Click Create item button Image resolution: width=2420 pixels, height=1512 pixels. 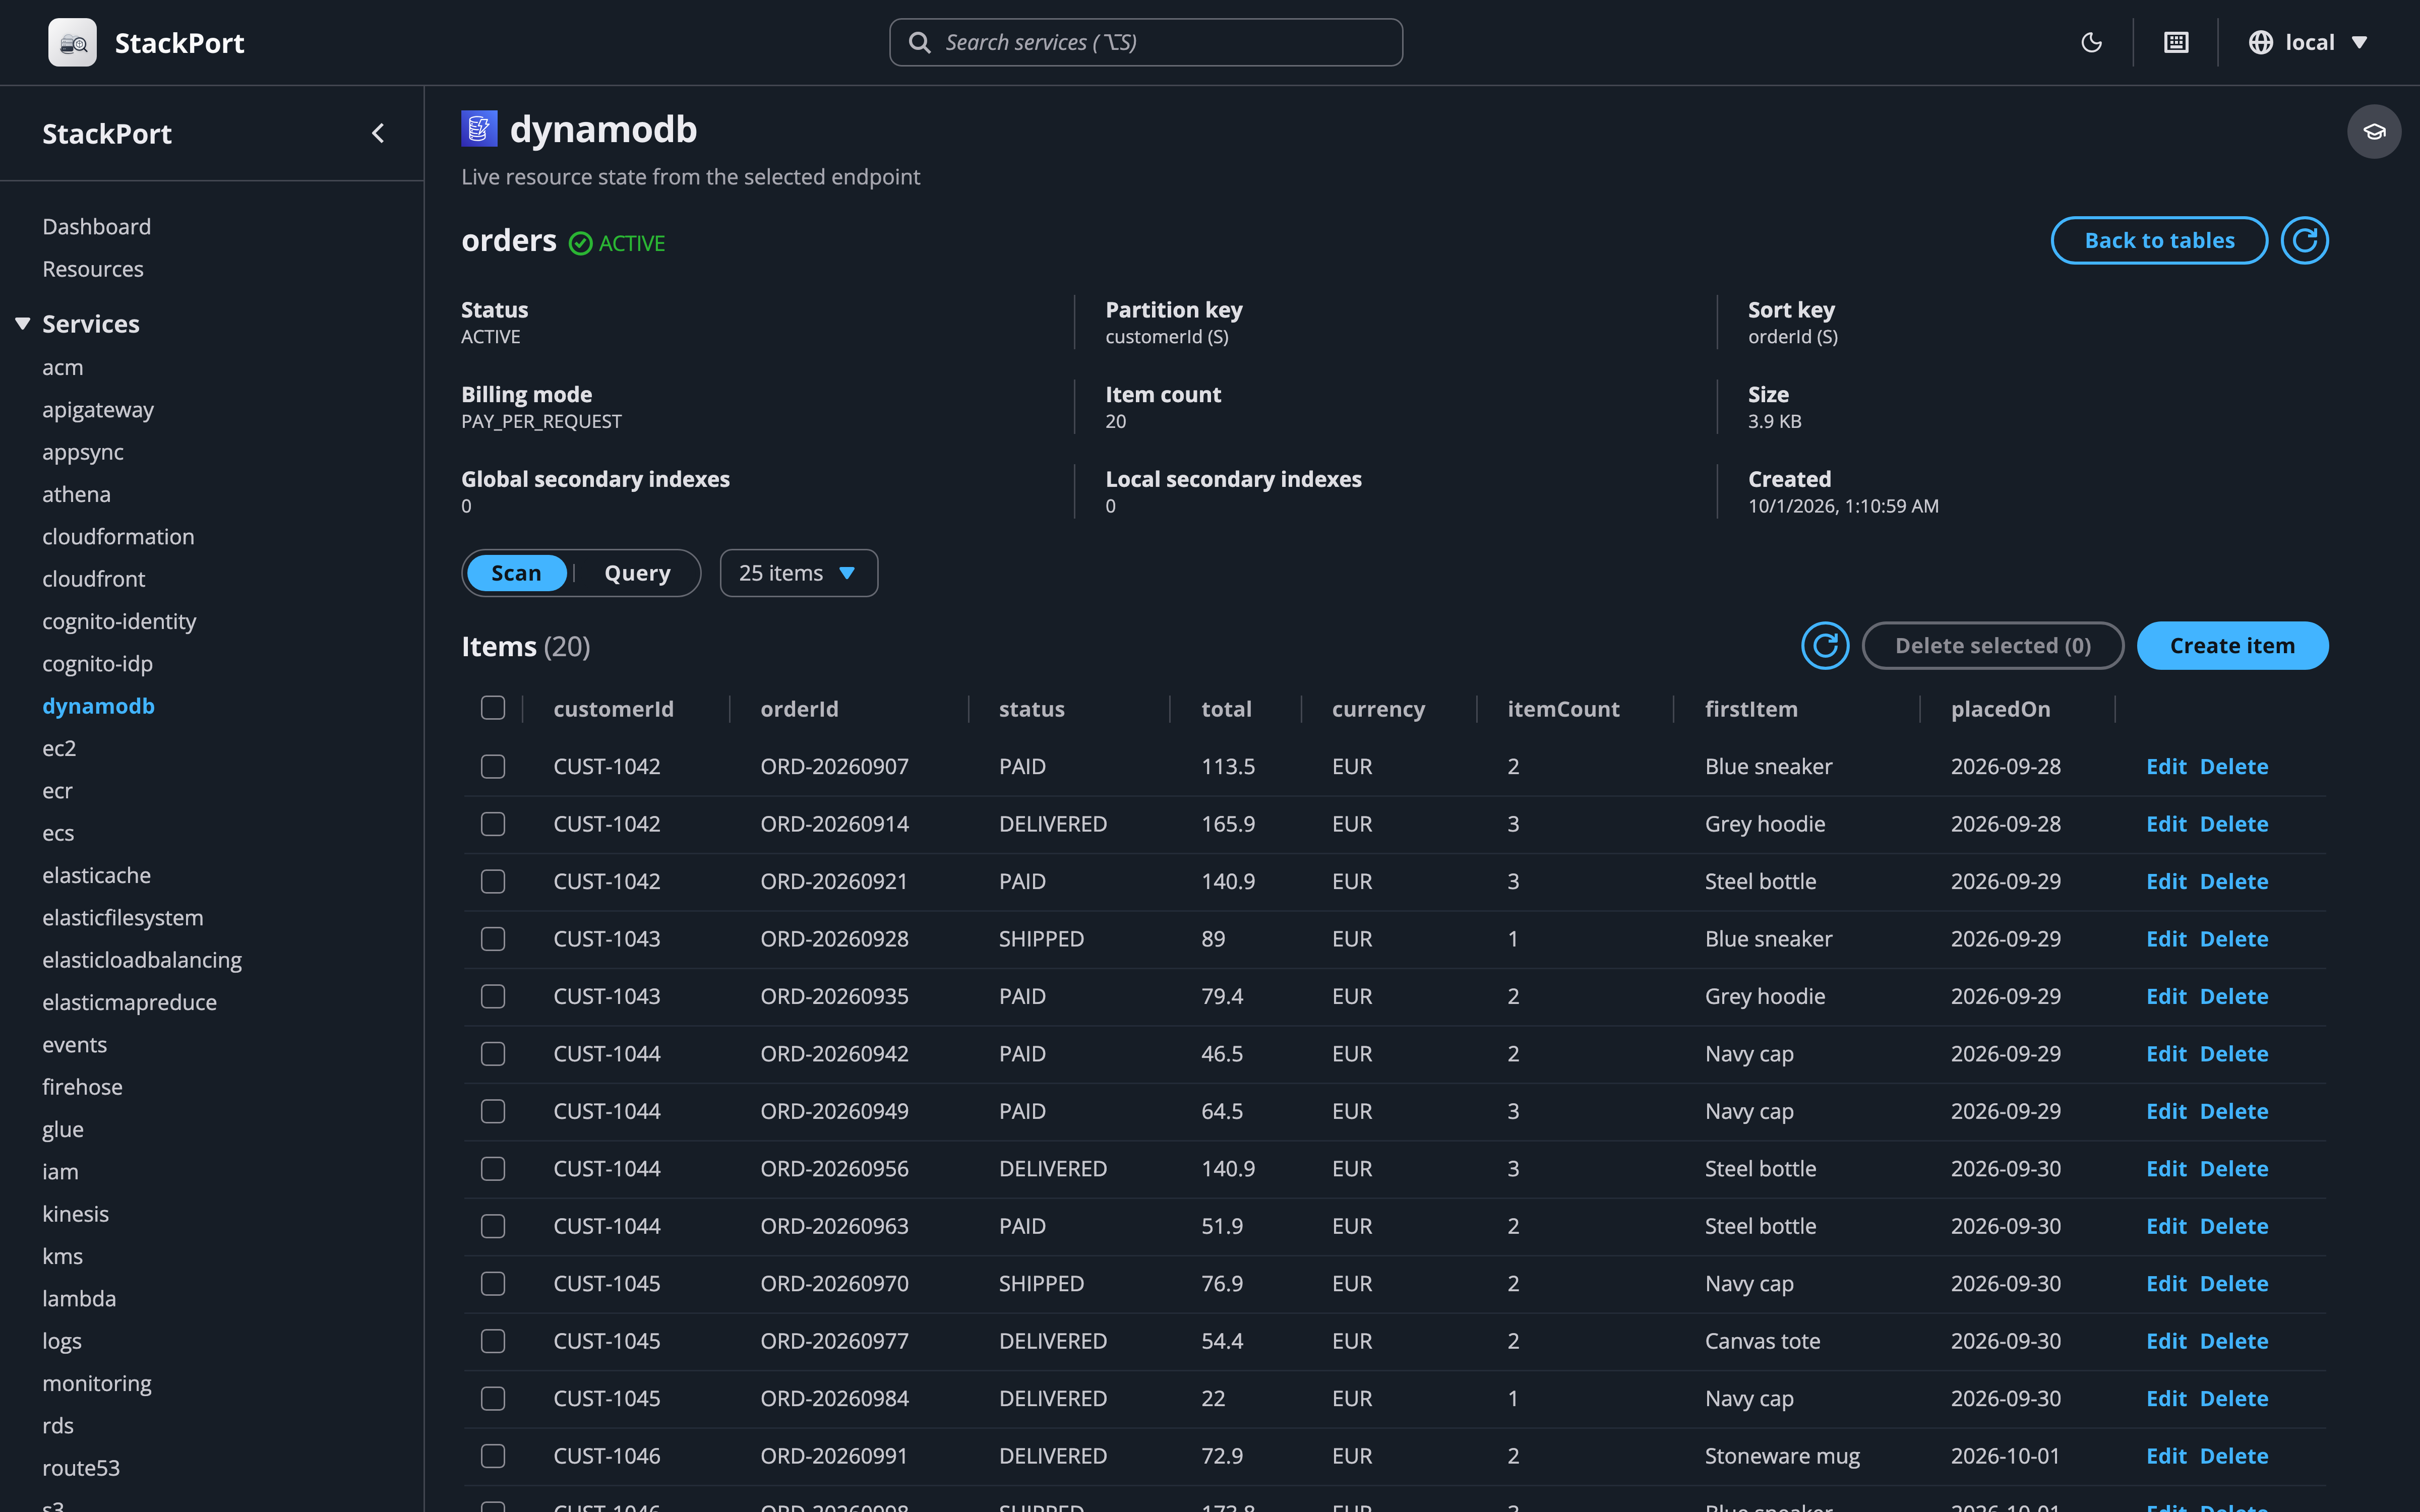[x=2232, y=646]
